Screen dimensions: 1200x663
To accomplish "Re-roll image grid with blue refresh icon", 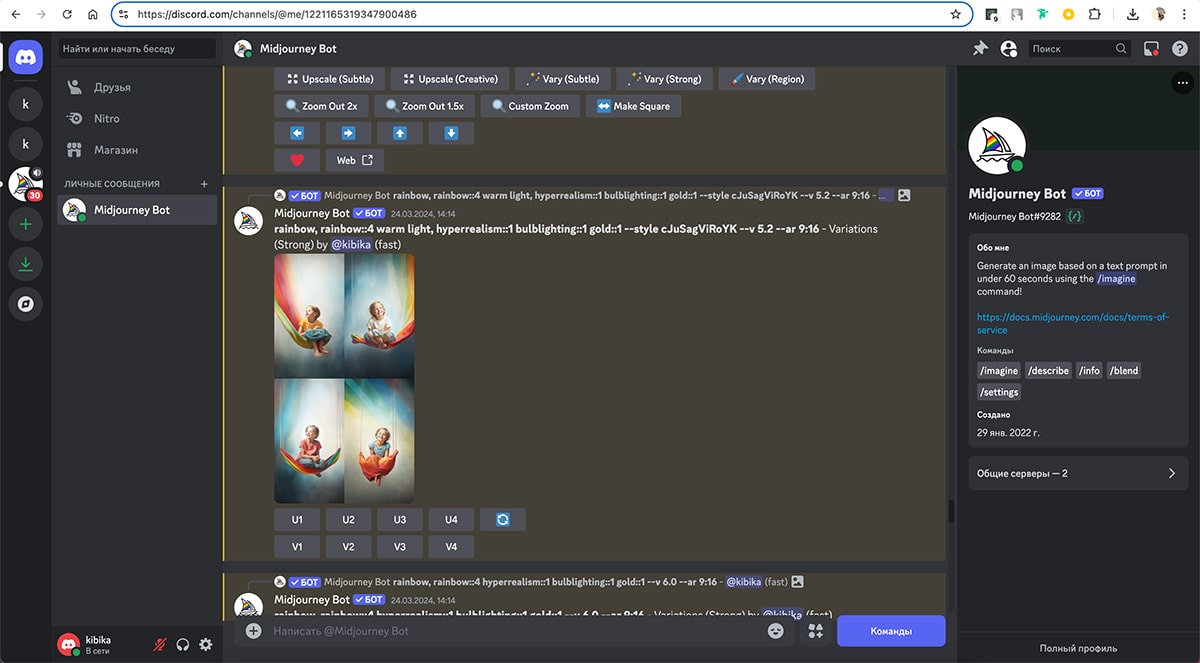I will (x=503, y=520).
